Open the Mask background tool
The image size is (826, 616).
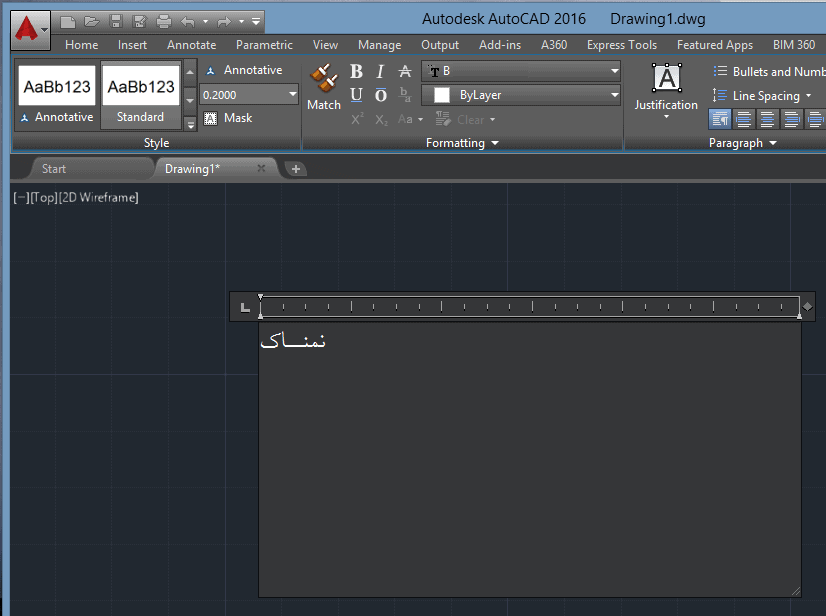click(228, 118)
